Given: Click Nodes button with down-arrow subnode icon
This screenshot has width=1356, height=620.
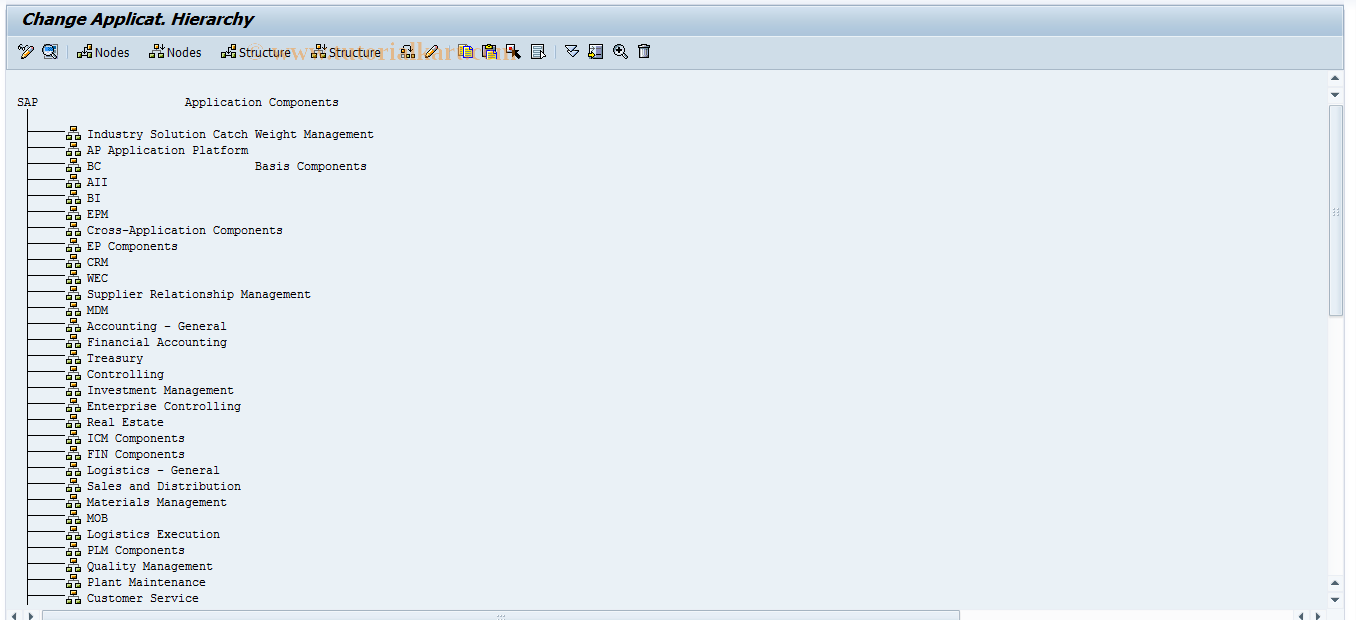Looking at the screenshot, I should 175,52.
